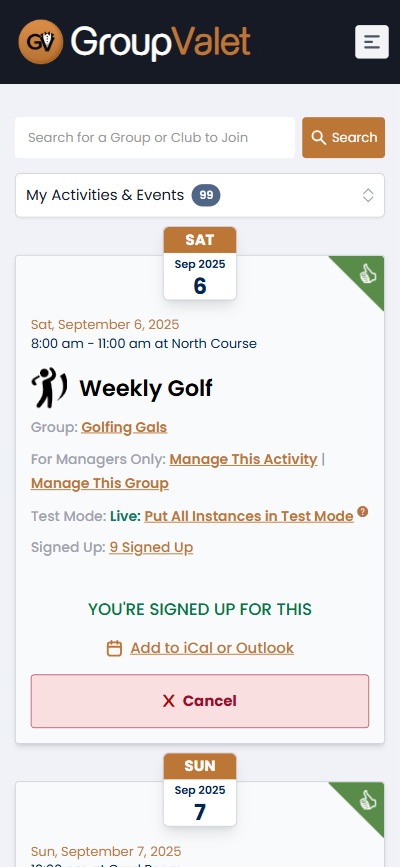The height and width of the screenshot is (867, 400).
Task: Click the up-down chevron arrows of the selector
Action: (x=368, y=195)
